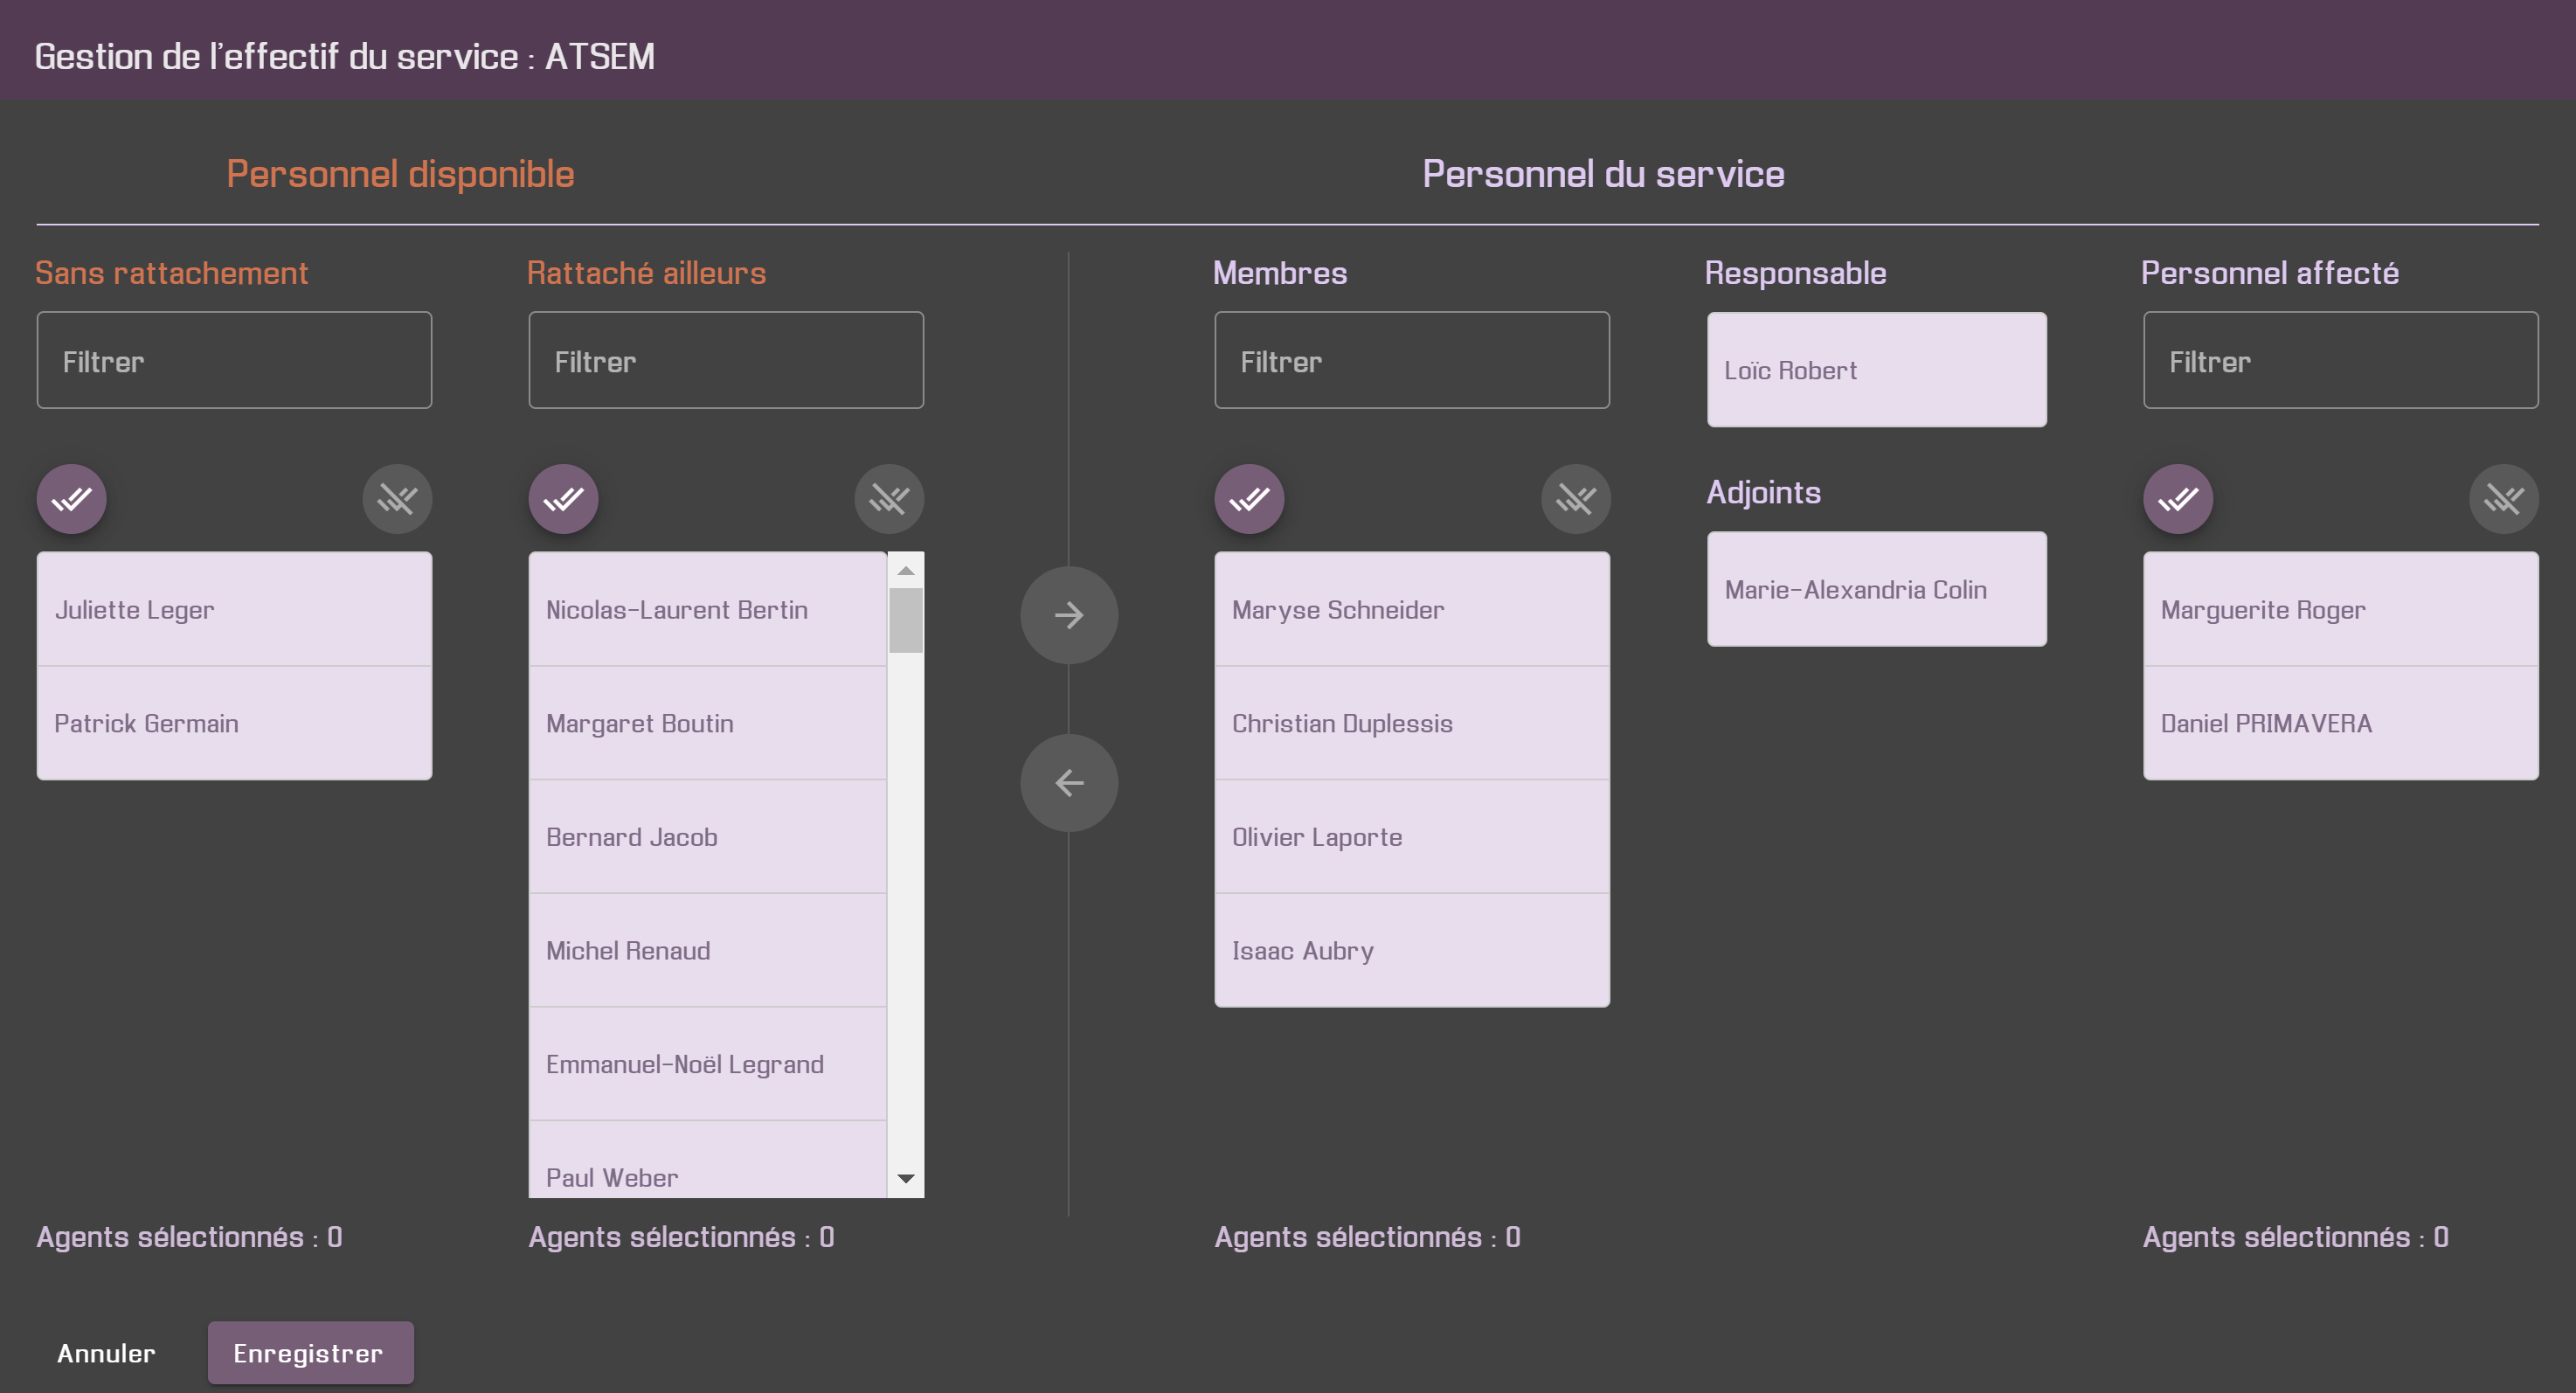Click adjoint Marie-Alexandria Colin
This screenshot has height=1393, width=2576.
[x=1877, y=589]
